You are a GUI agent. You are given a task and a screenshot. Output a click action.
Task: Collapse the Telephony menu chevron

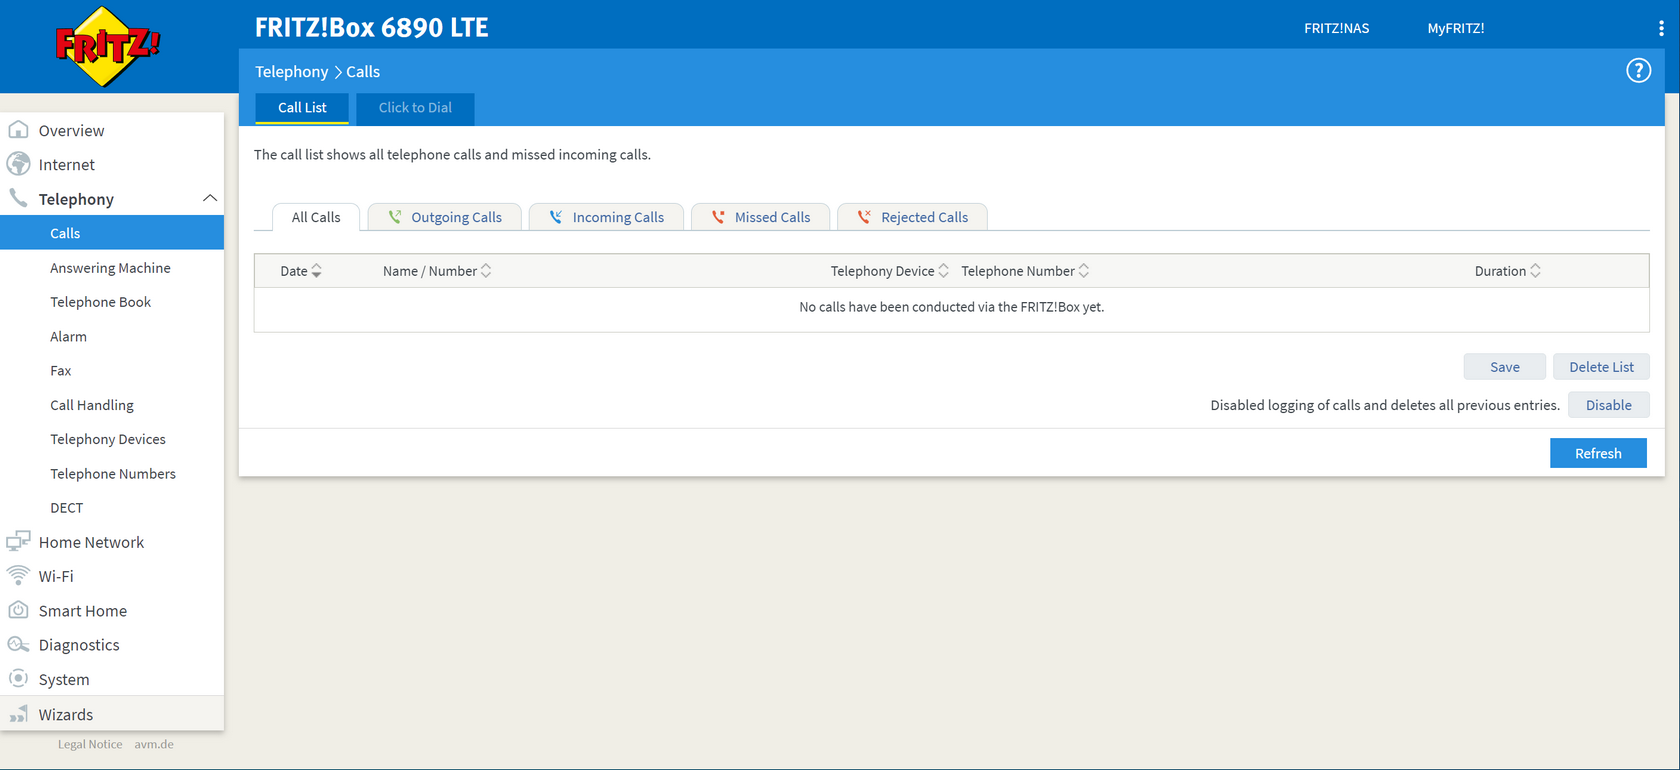[210, 198]
